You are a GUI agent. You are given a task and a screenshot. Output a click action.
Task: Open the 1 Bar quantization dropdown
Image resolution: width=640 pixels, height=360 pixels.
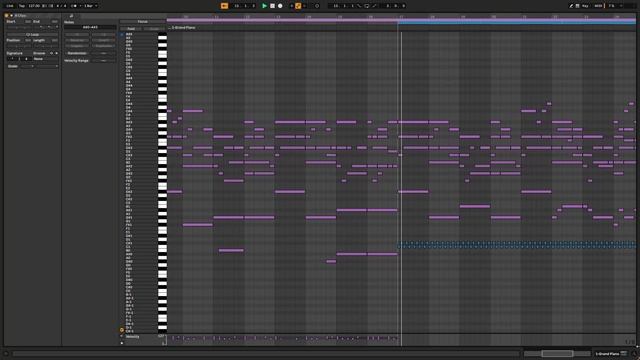coord(91,6)
